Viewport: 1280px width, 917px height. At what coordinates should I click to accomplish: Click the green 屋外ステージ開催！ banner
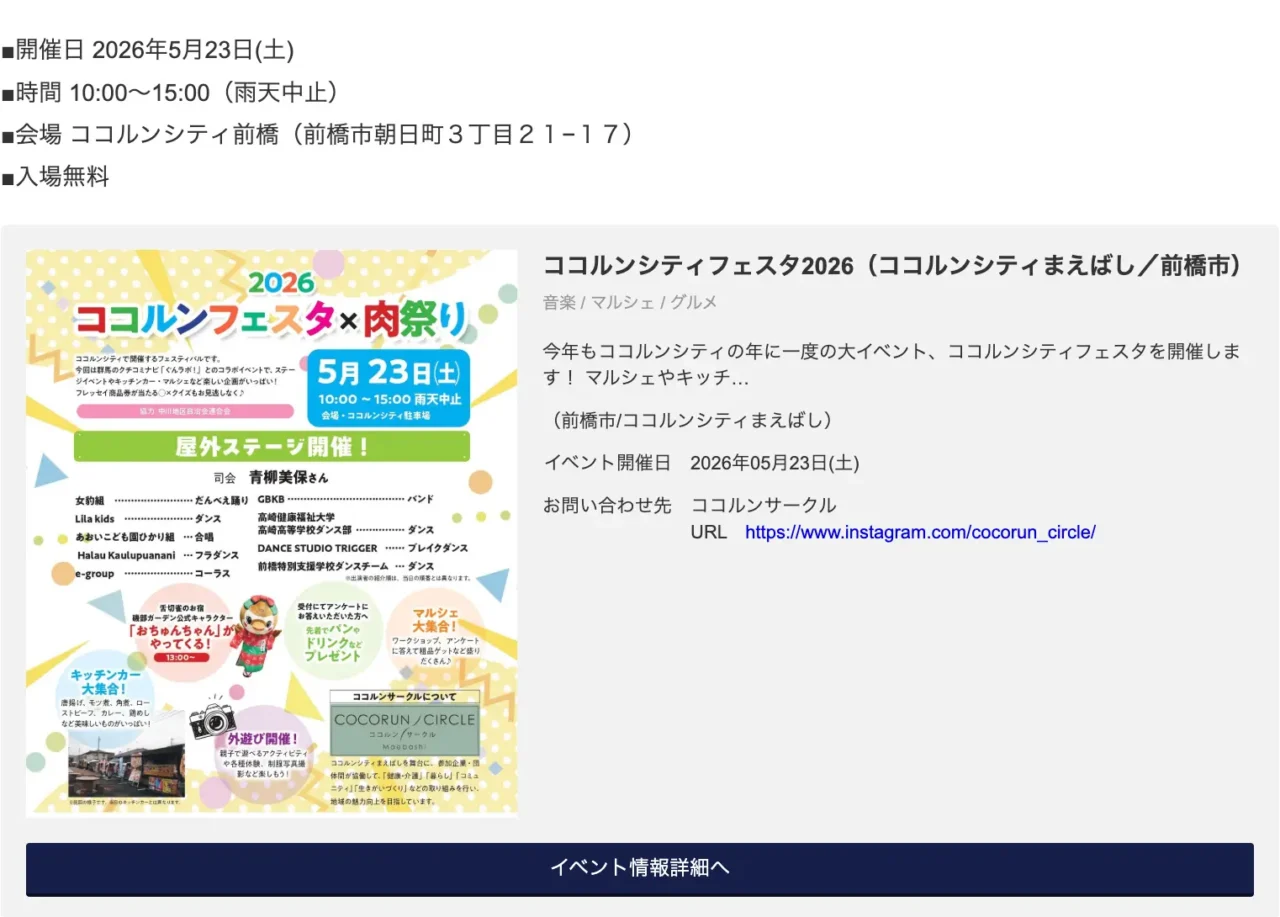point(271,446)
